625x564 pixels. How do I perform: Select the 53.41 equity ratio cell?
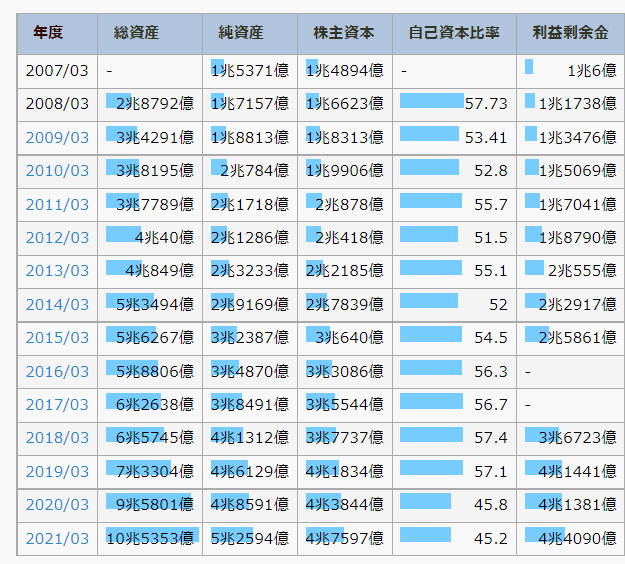click(x=454, y=138)
